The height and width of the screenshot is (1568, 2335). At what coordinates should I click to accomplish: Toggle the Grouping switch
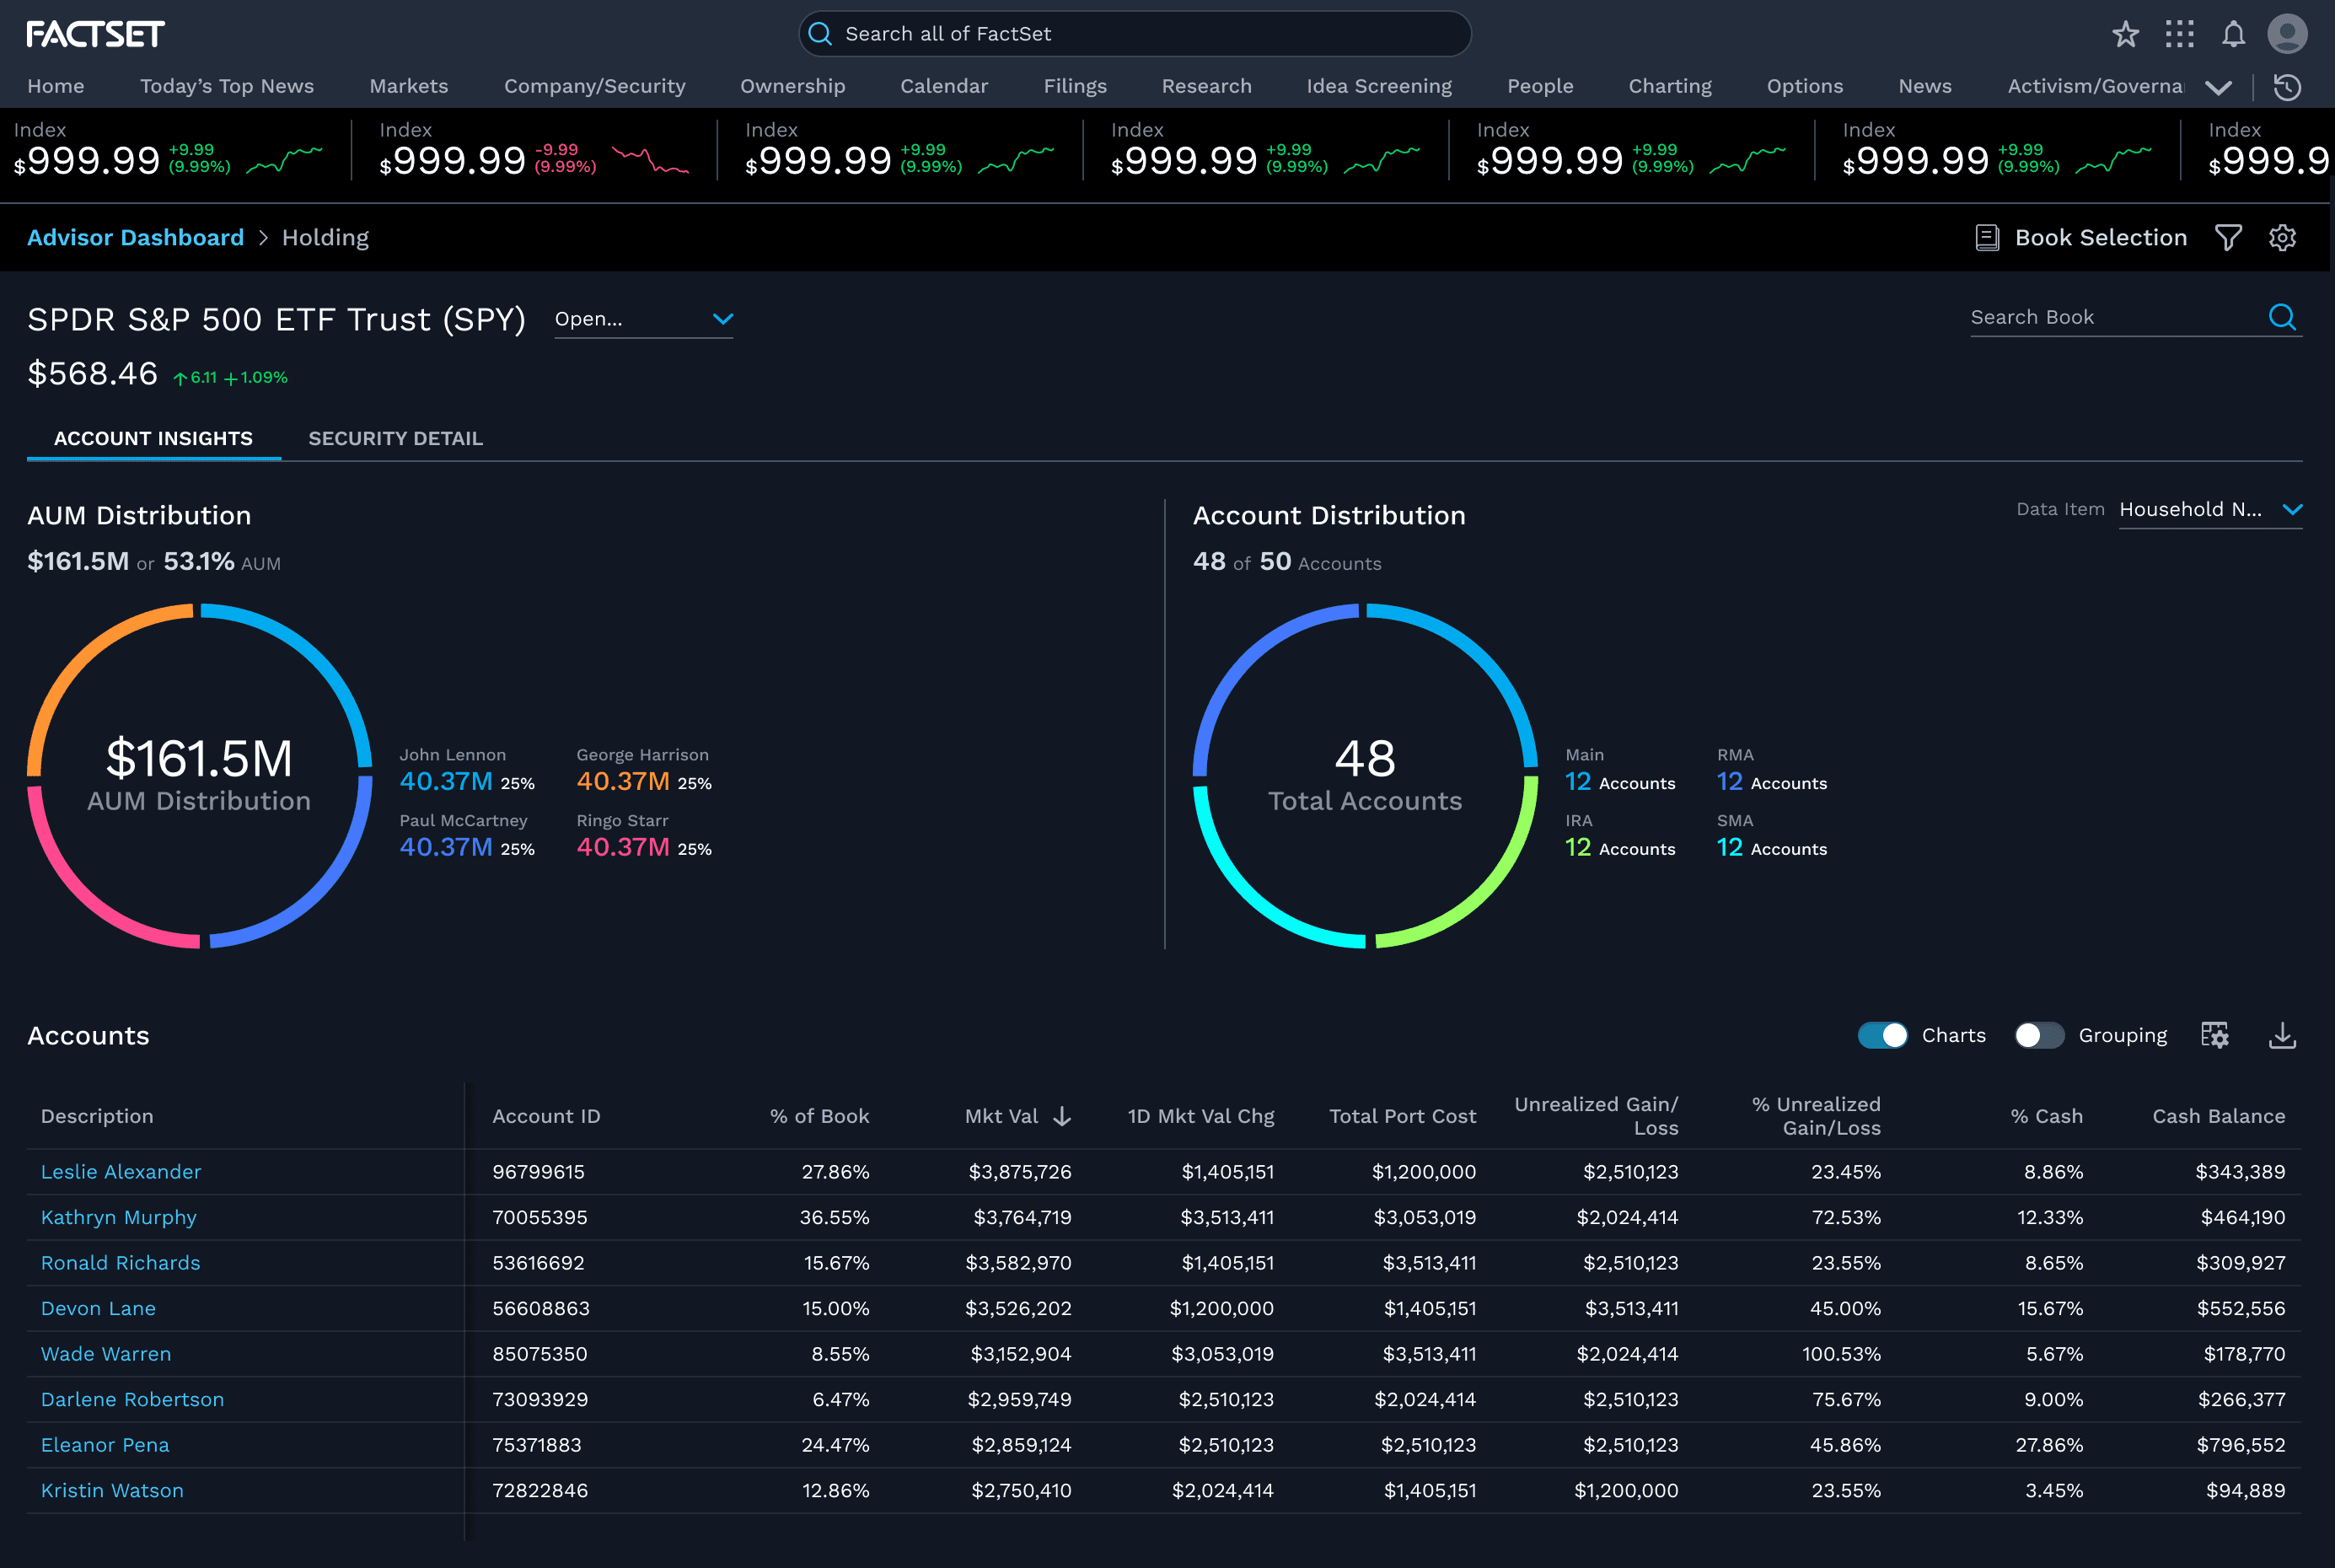(2039, 1035)
